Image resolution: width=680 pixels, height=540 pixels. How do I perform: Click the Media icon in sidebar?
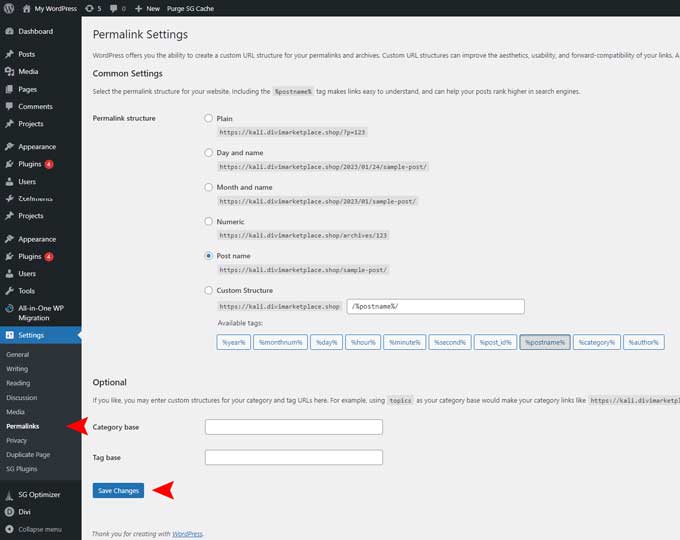pyautogui.click(x=9, y=71)
